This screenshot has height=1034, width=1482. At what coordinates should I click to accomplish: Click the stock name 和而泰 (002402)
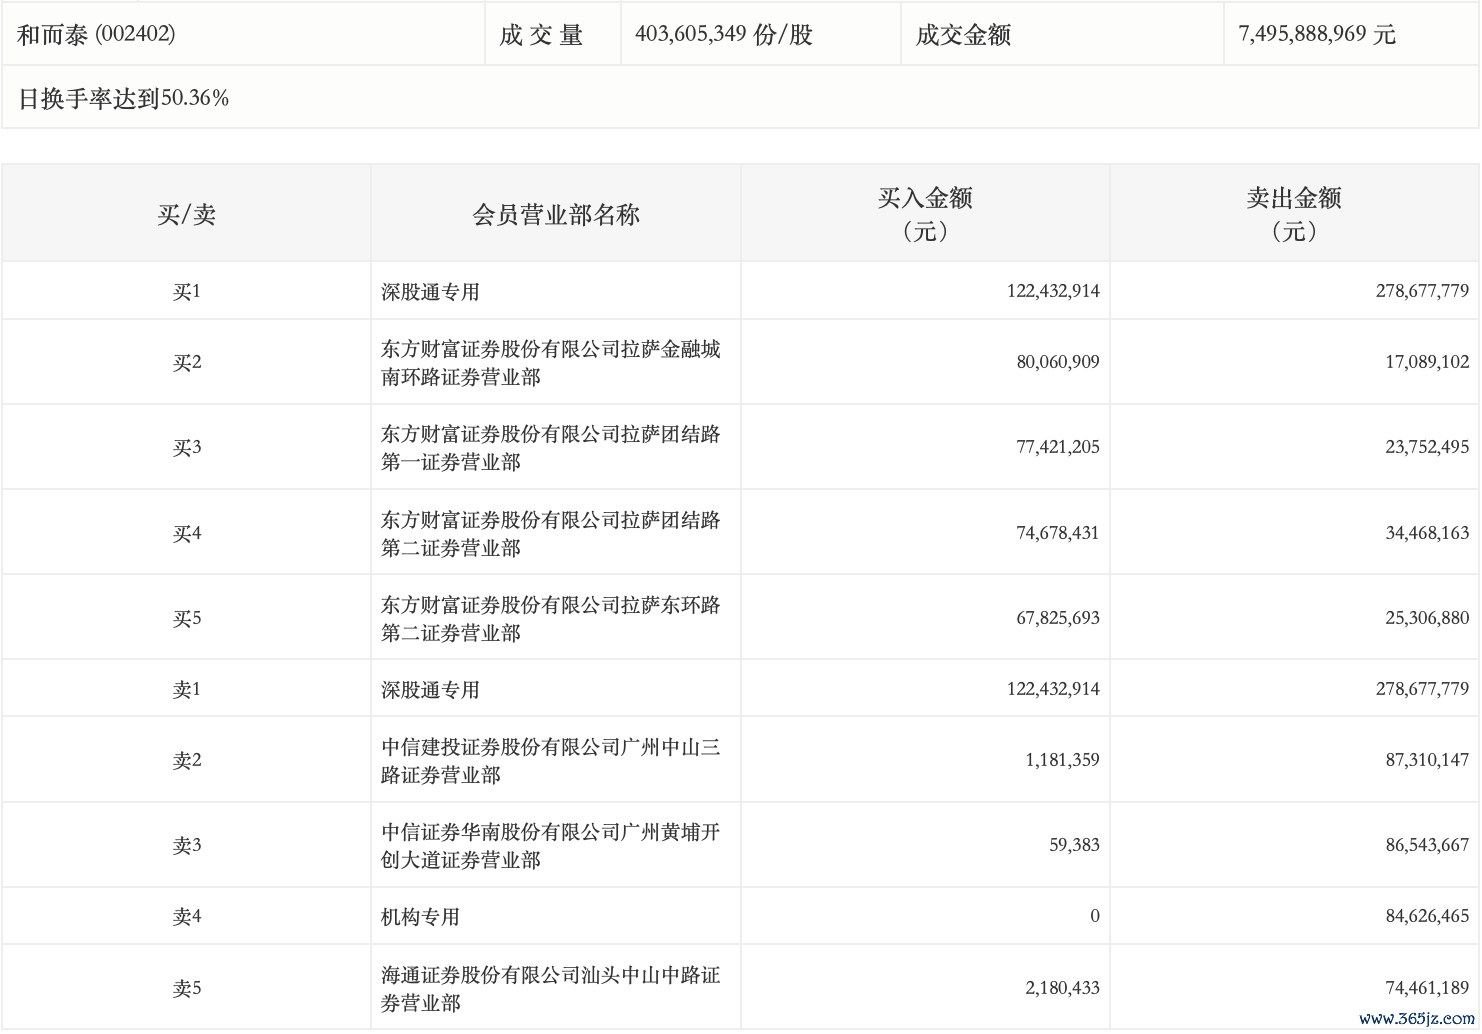[x=96, y=34]
